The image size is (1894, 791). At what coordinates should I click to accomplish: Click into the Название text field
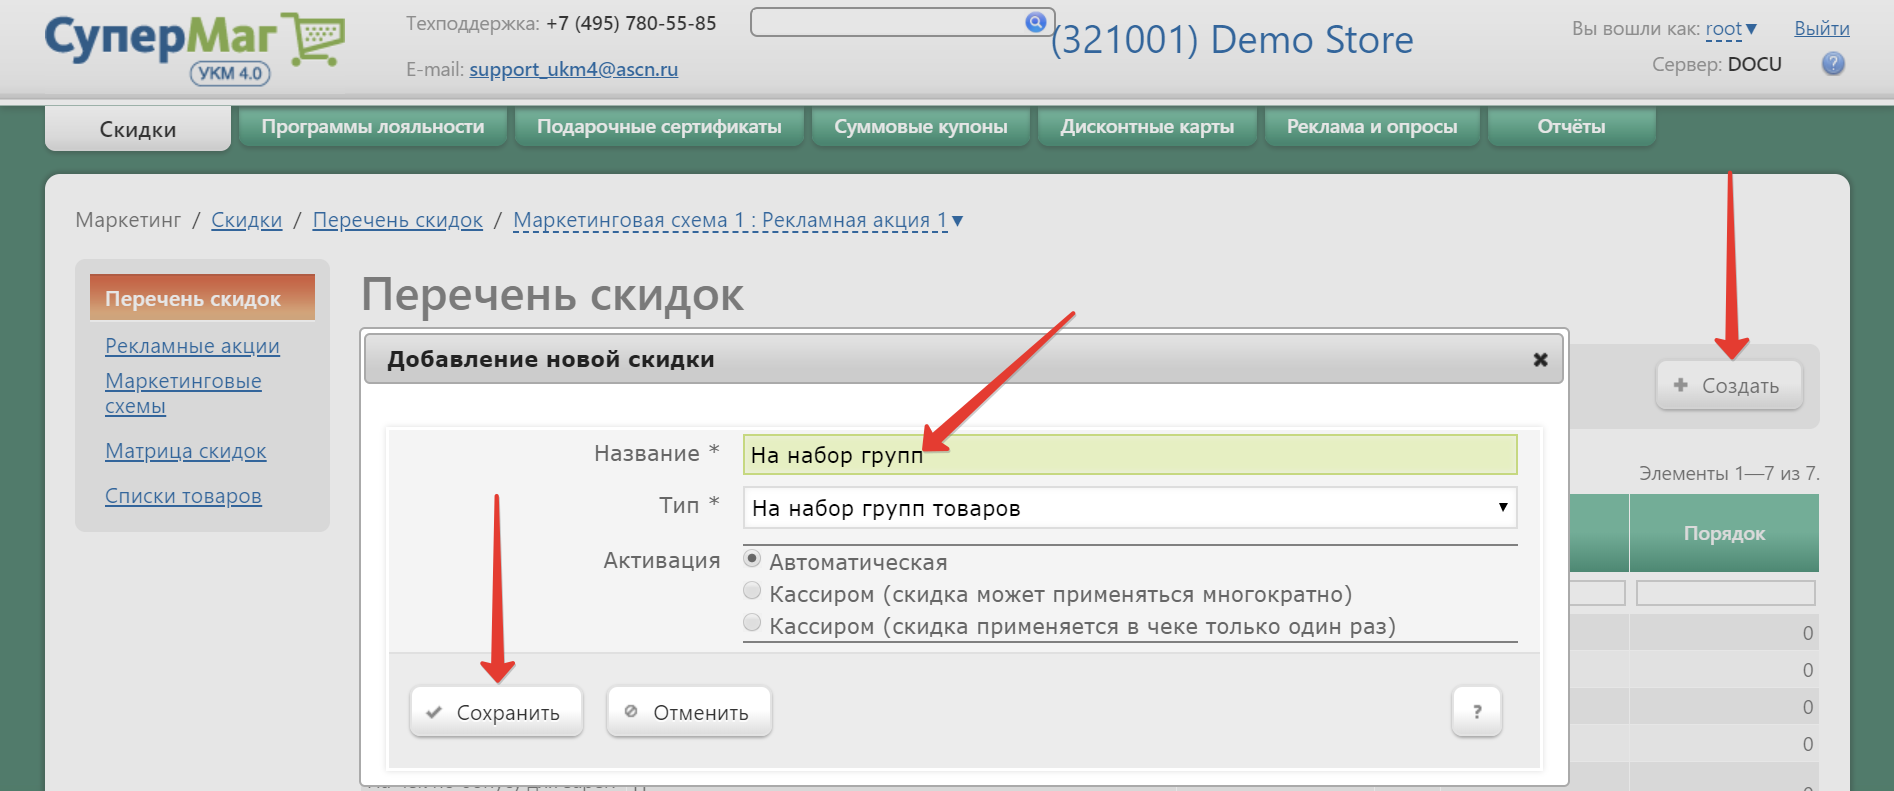point(1129,455)
